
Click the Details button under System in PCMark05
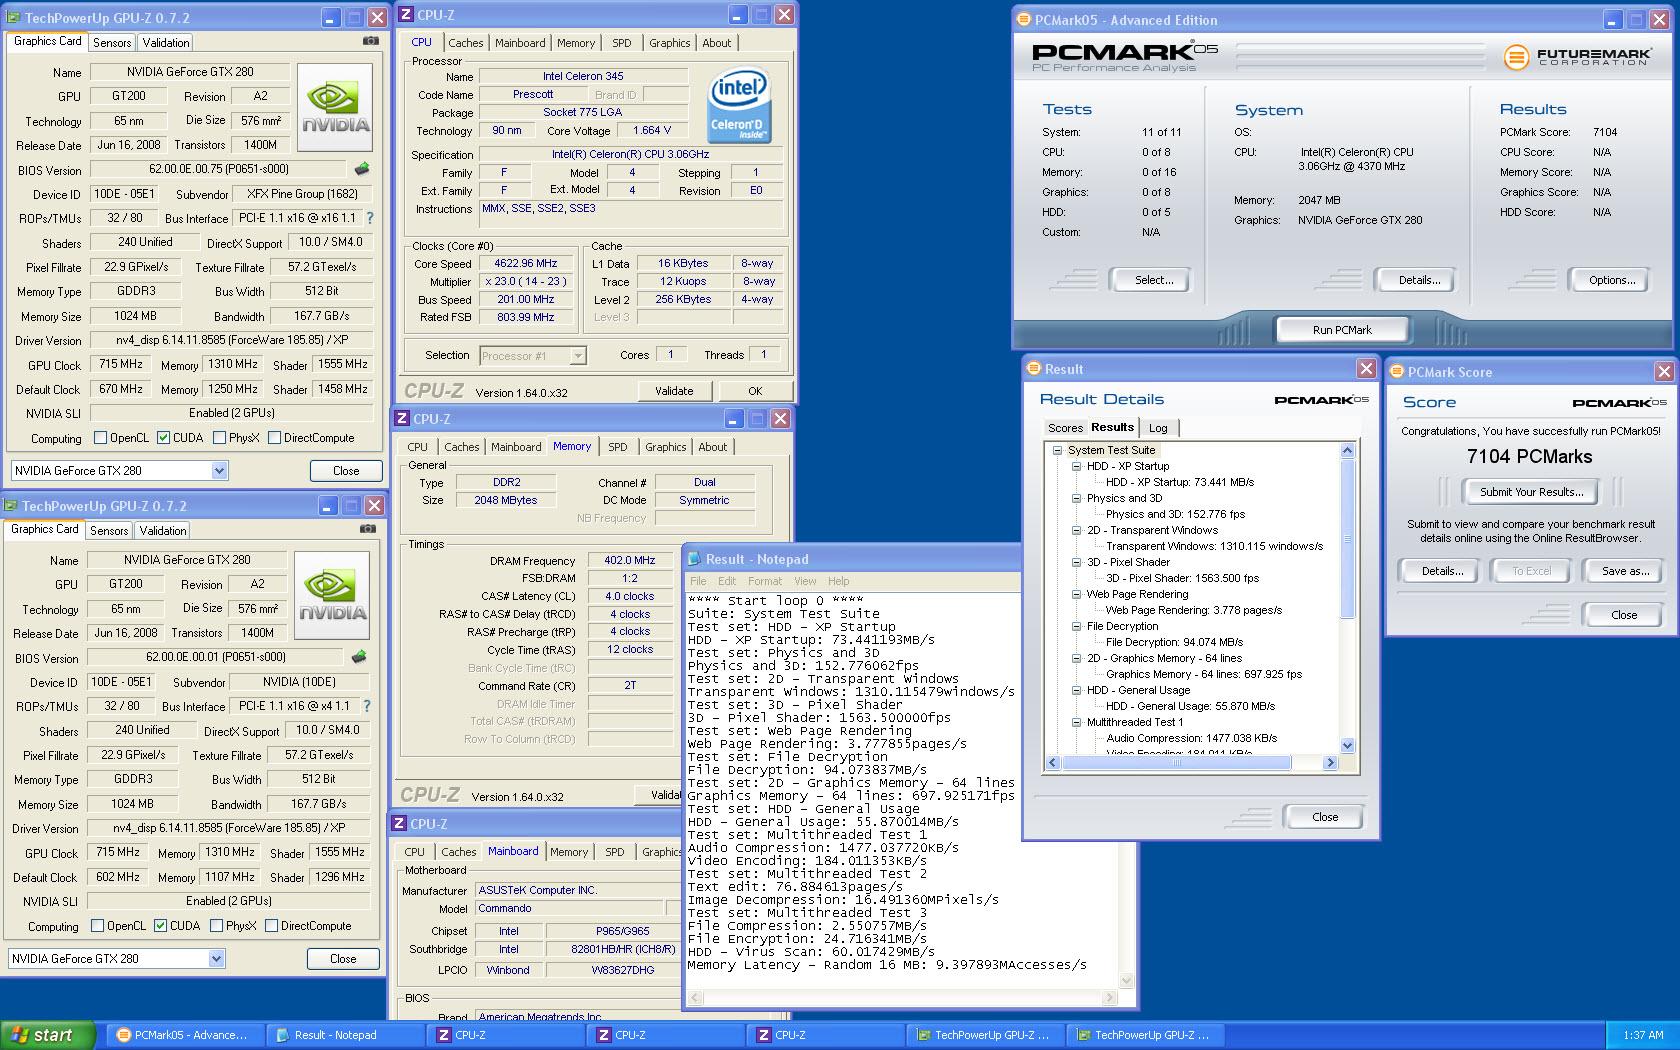[x=1419, y=280]
